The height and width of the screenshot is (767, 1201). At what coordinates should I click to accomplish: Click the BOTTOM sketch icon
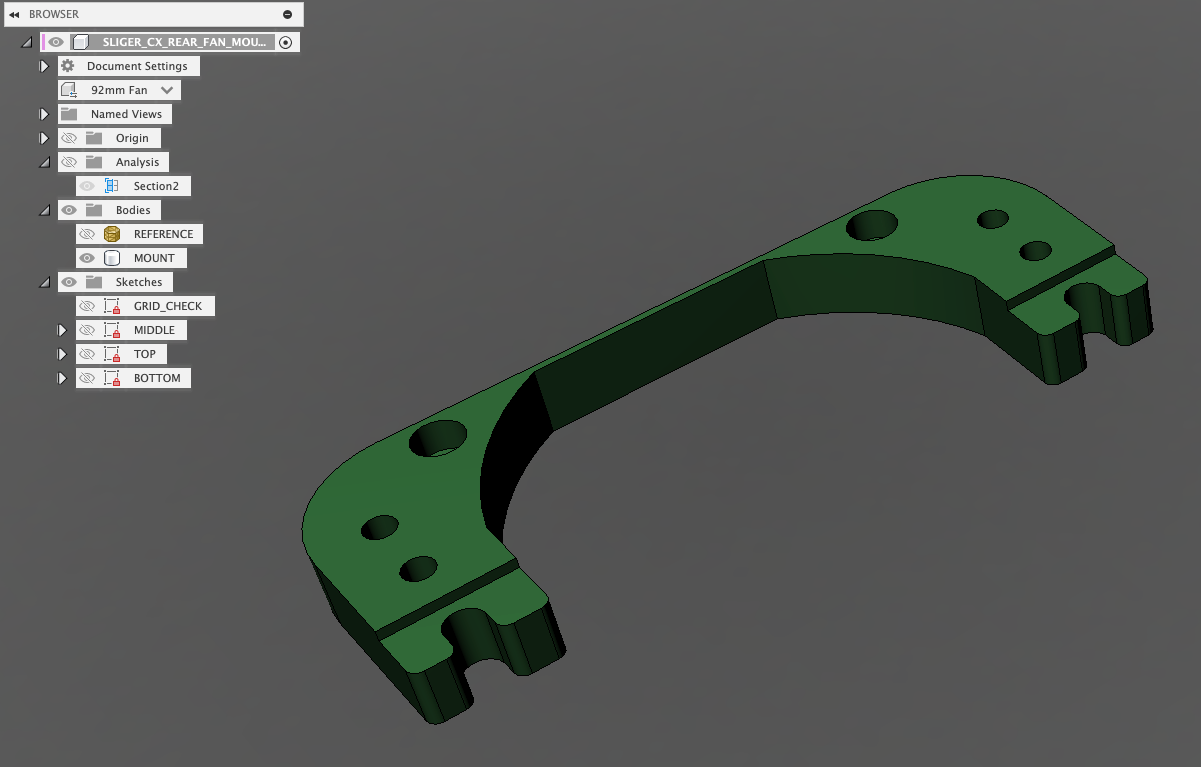[x=112, y=378]
